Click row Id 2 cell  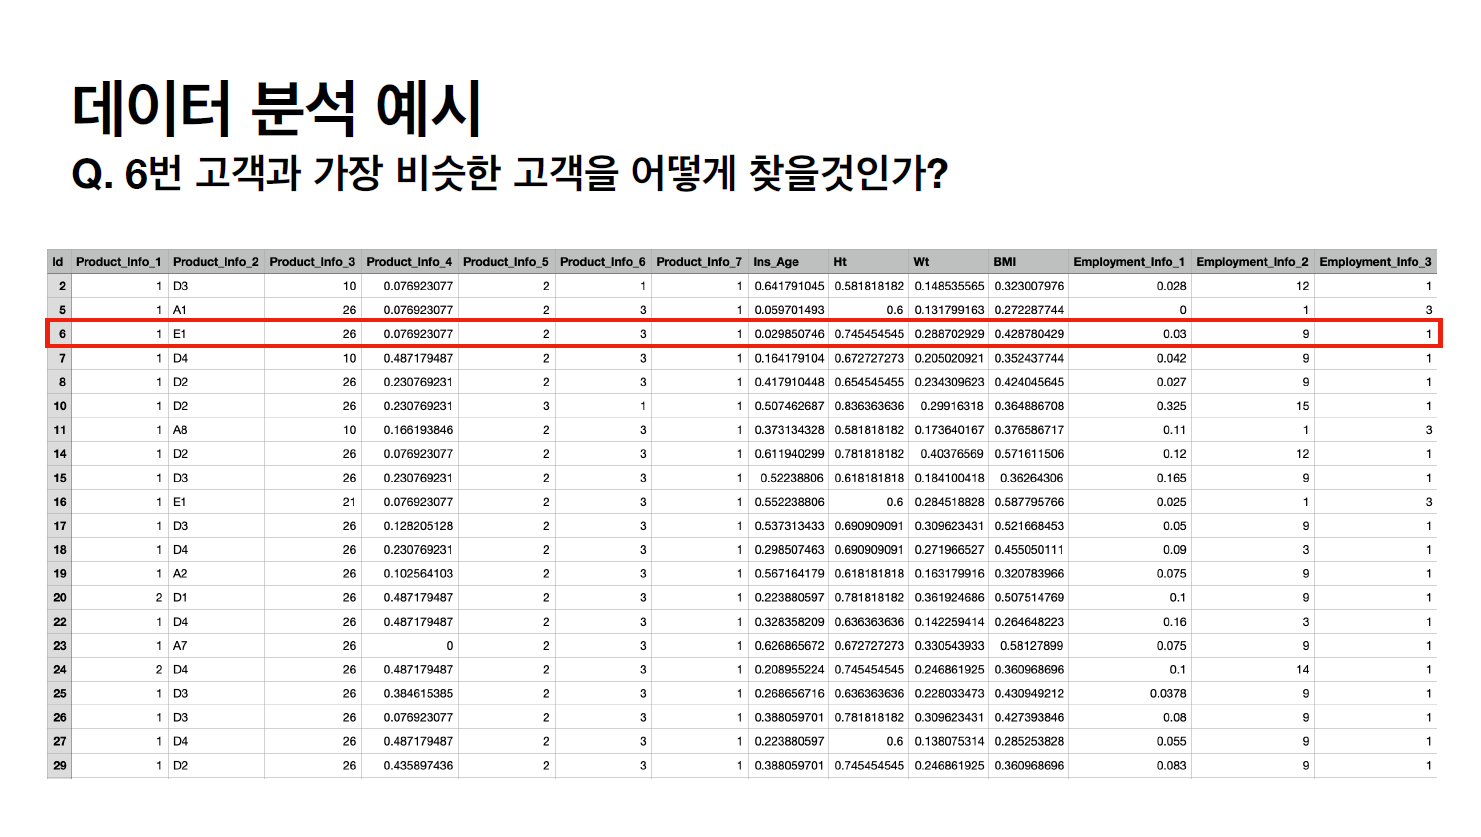click(x=59, y=286)
